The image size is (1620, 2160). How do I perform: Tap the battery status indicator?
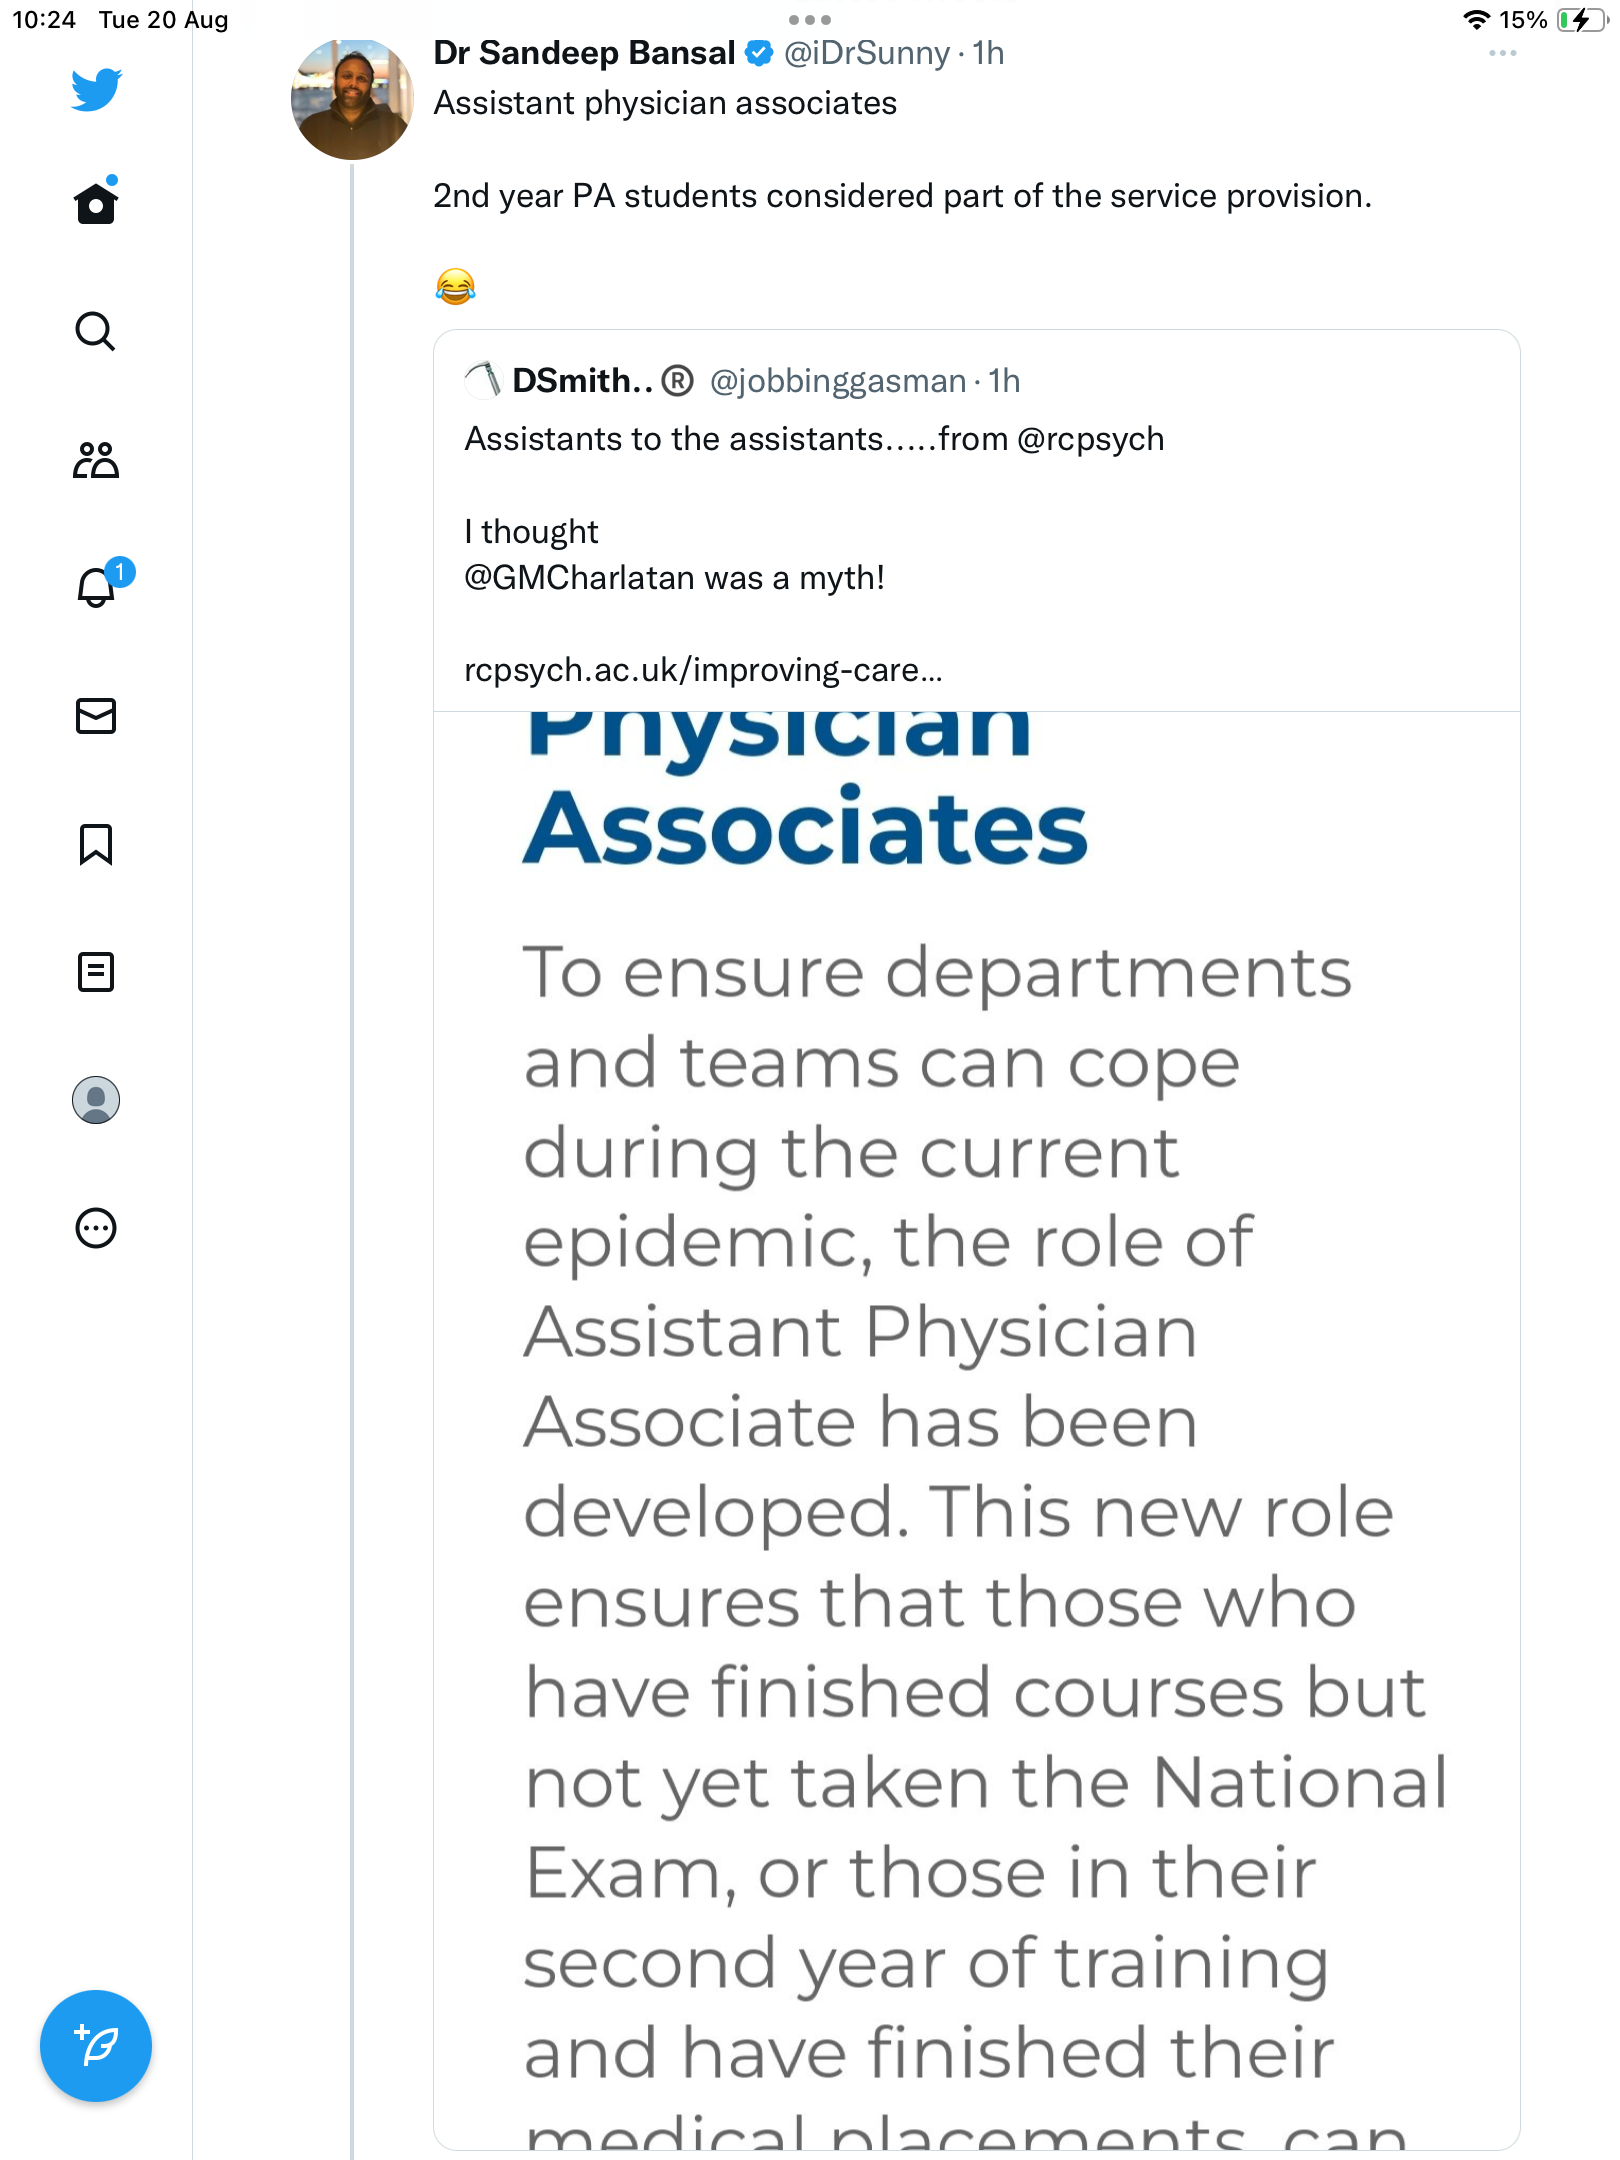pos(1580,20)
